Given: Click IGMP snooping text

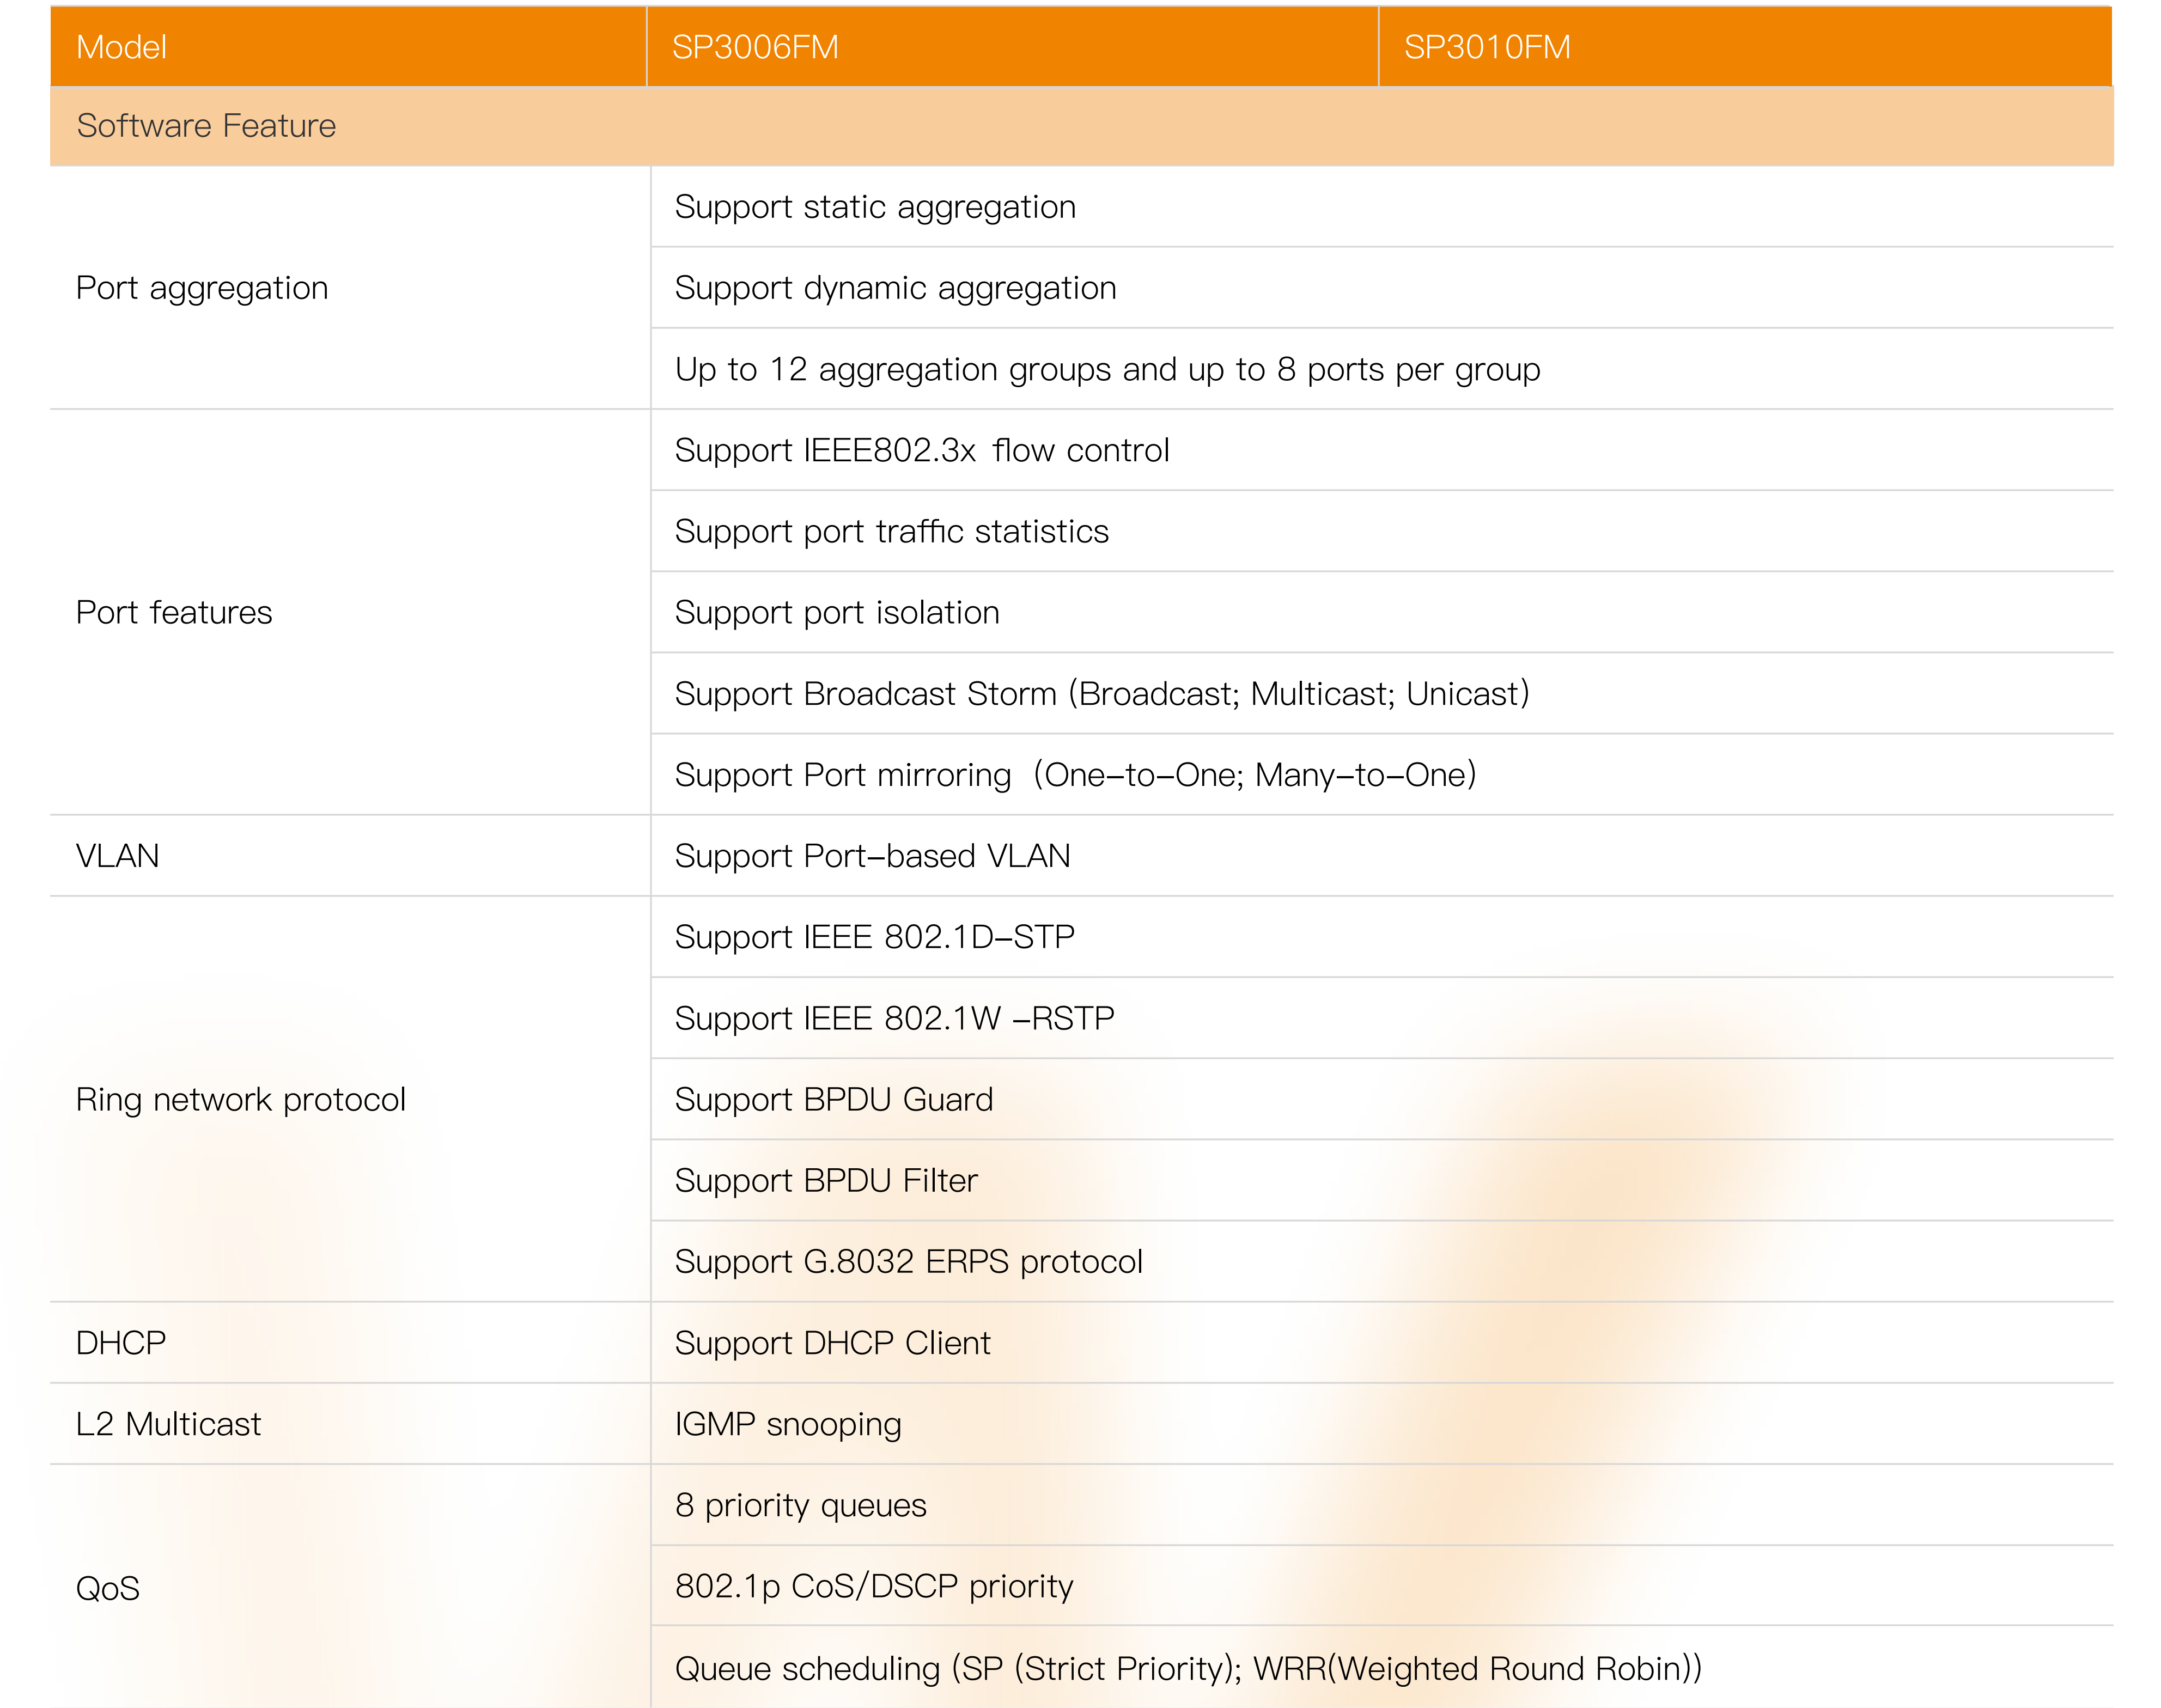Looking at the screenshot, I should (788, 1424).
